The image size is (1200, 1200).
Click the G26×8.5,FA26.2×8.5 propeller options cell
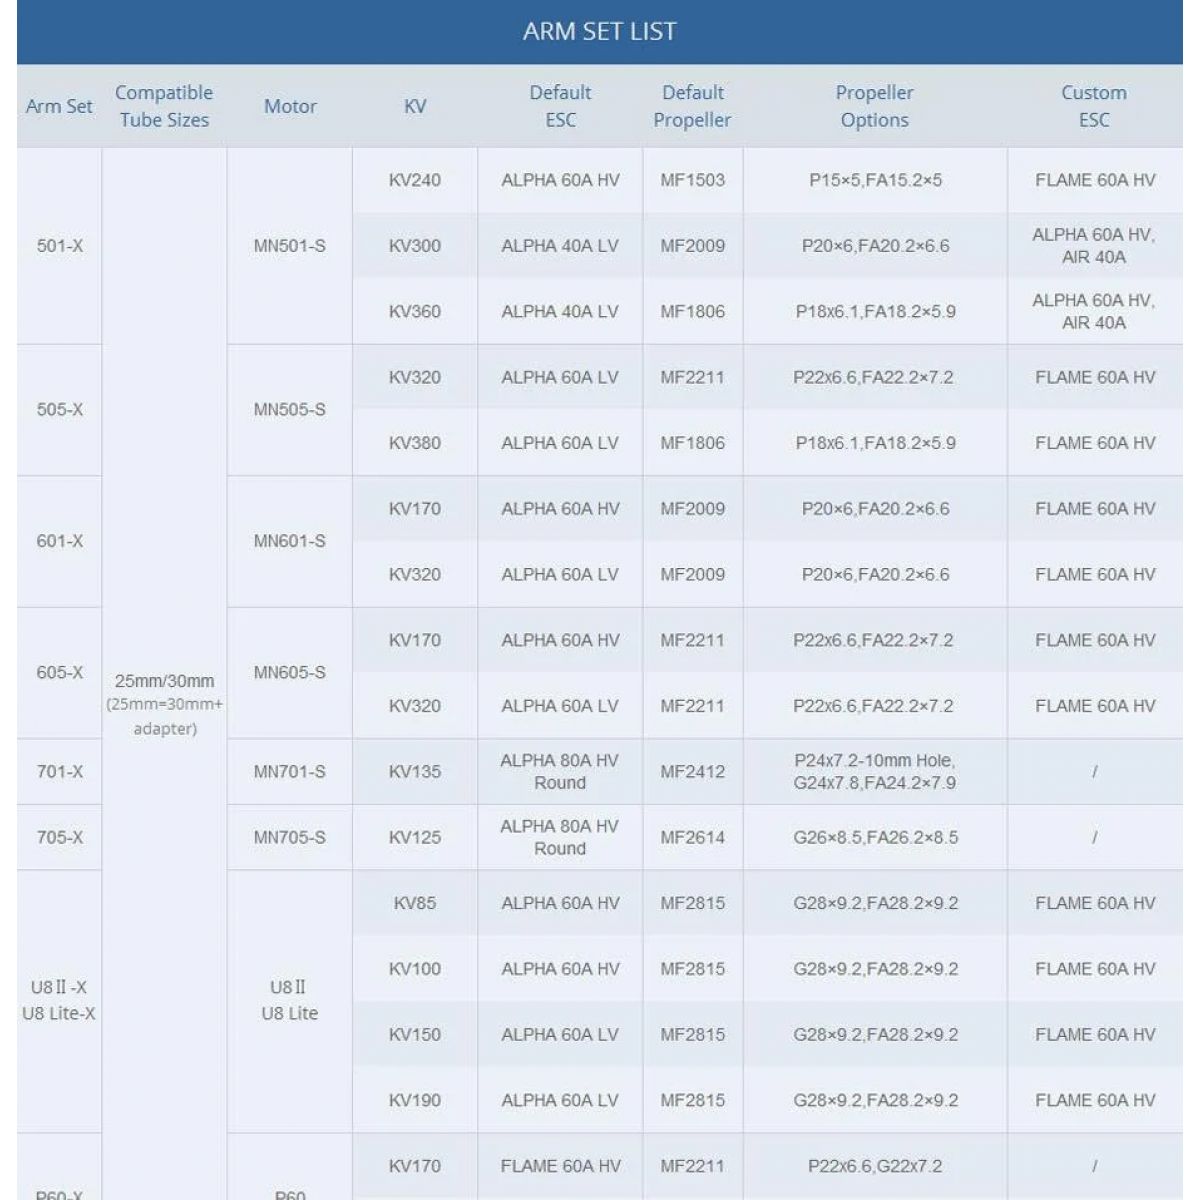pyautogui.click(x=875, y=837)
